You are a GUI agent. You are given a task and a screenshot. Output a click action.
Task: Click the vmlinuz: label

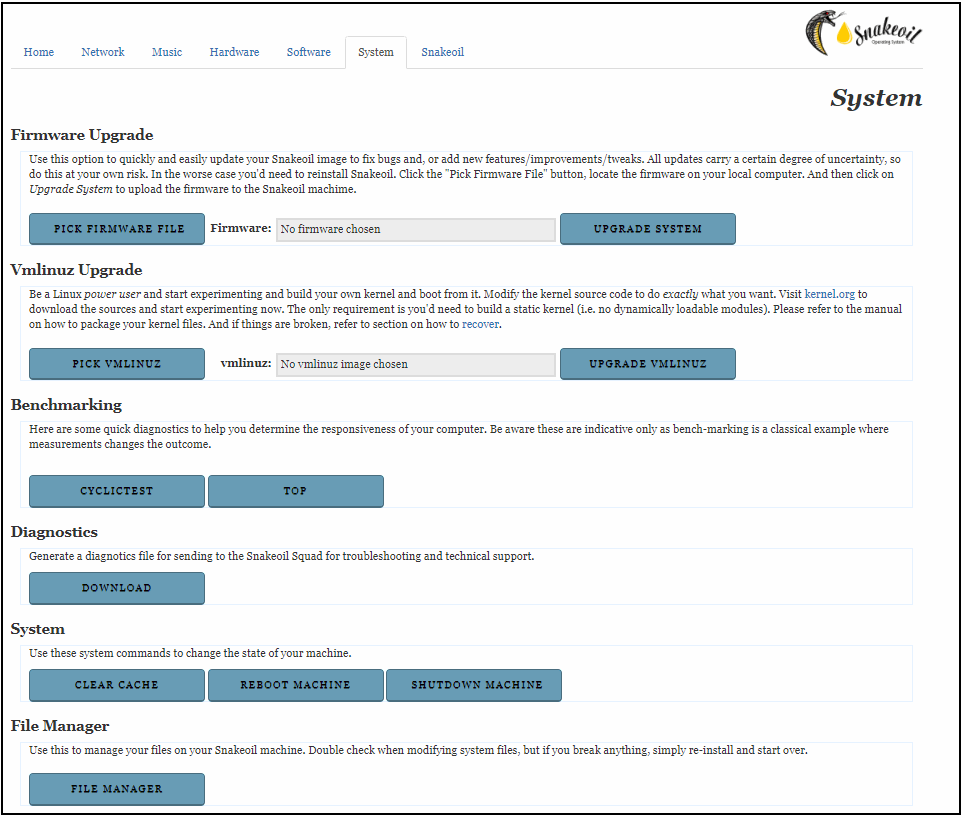tap(246, 363)
